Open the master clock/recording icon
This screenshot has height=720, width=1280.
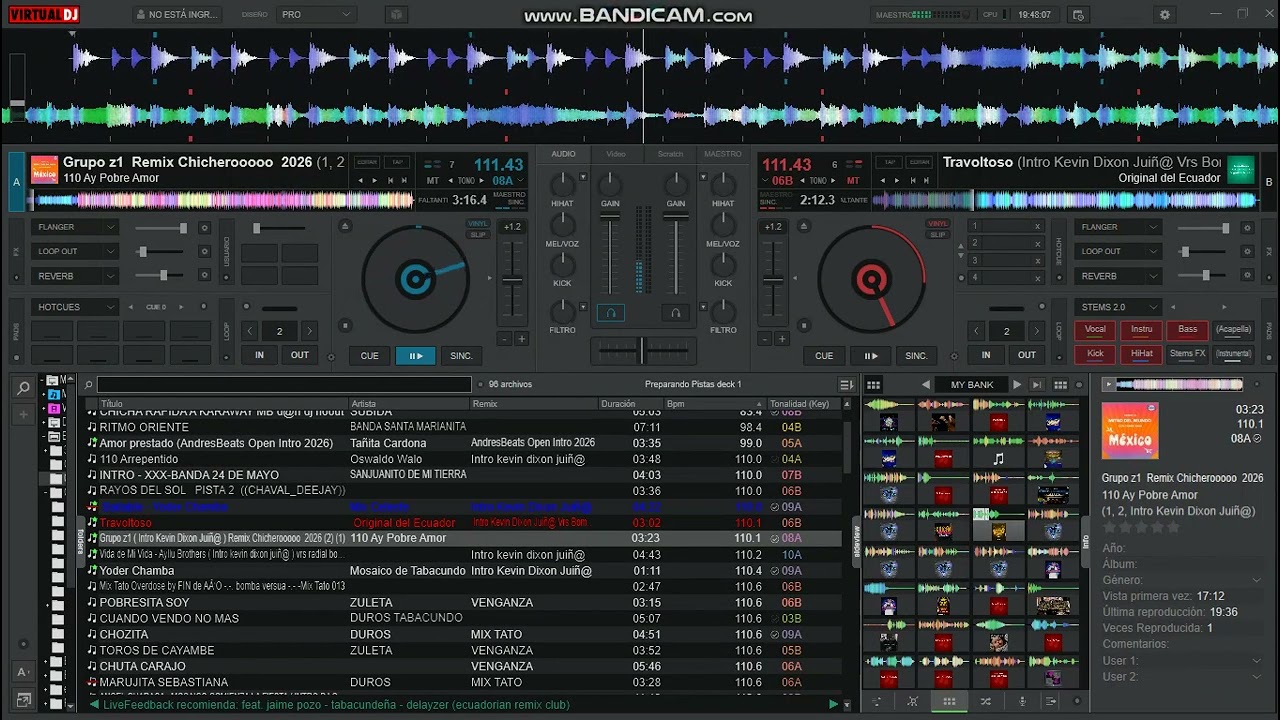tap(1077, 15)
